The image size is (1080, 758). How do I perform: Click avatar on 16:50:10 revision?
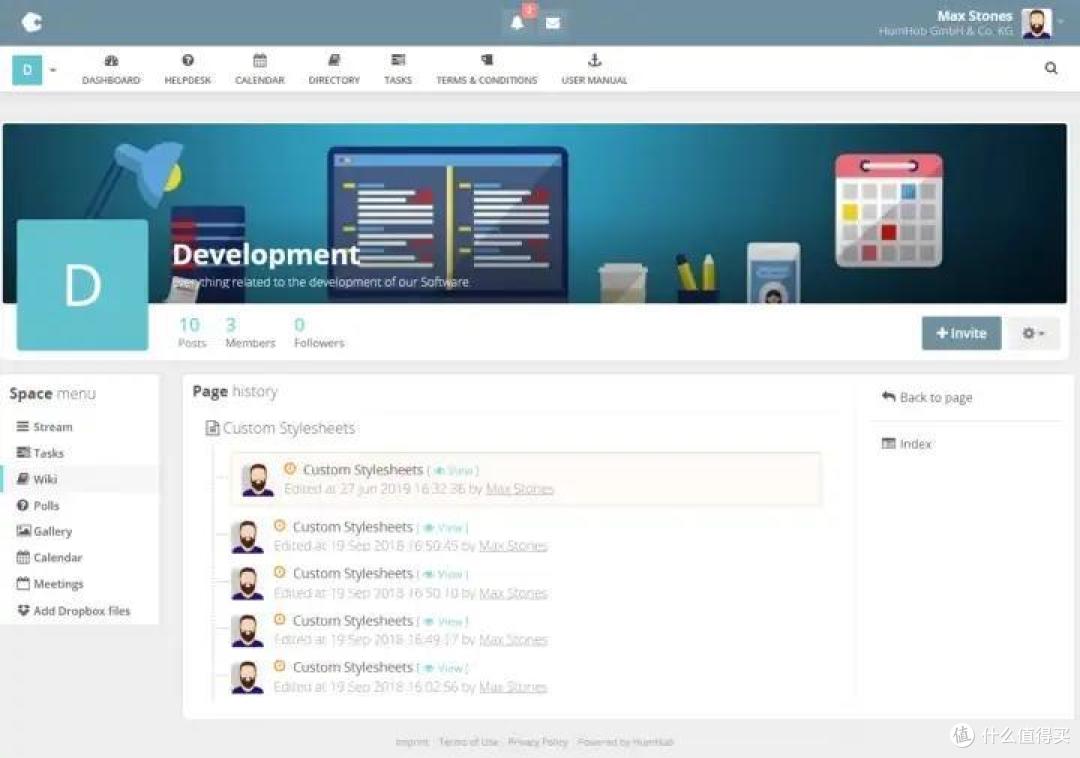247,583
